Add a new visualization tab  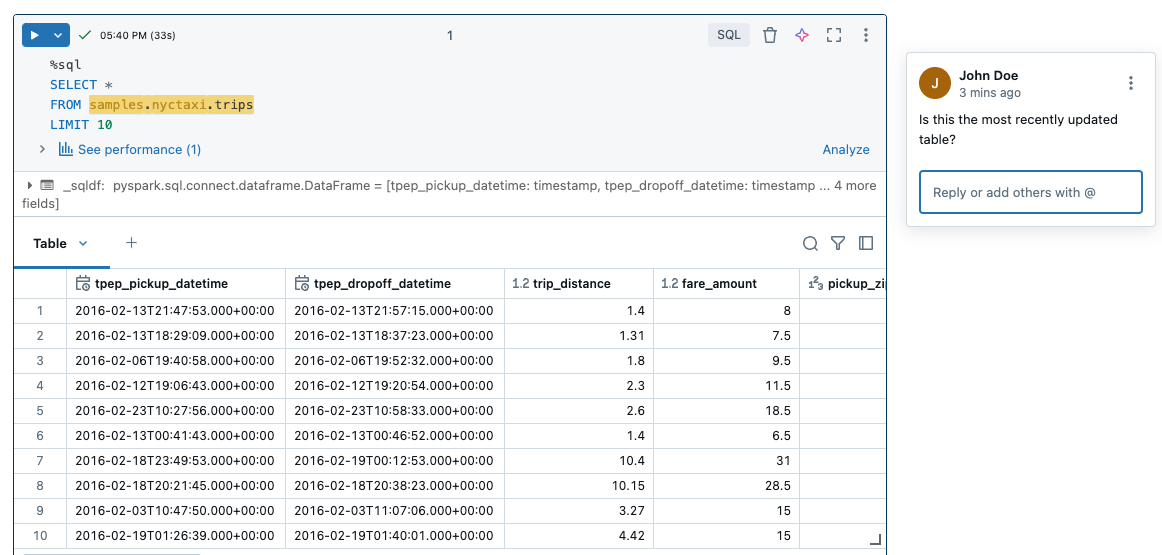click(x=131, y=243)
